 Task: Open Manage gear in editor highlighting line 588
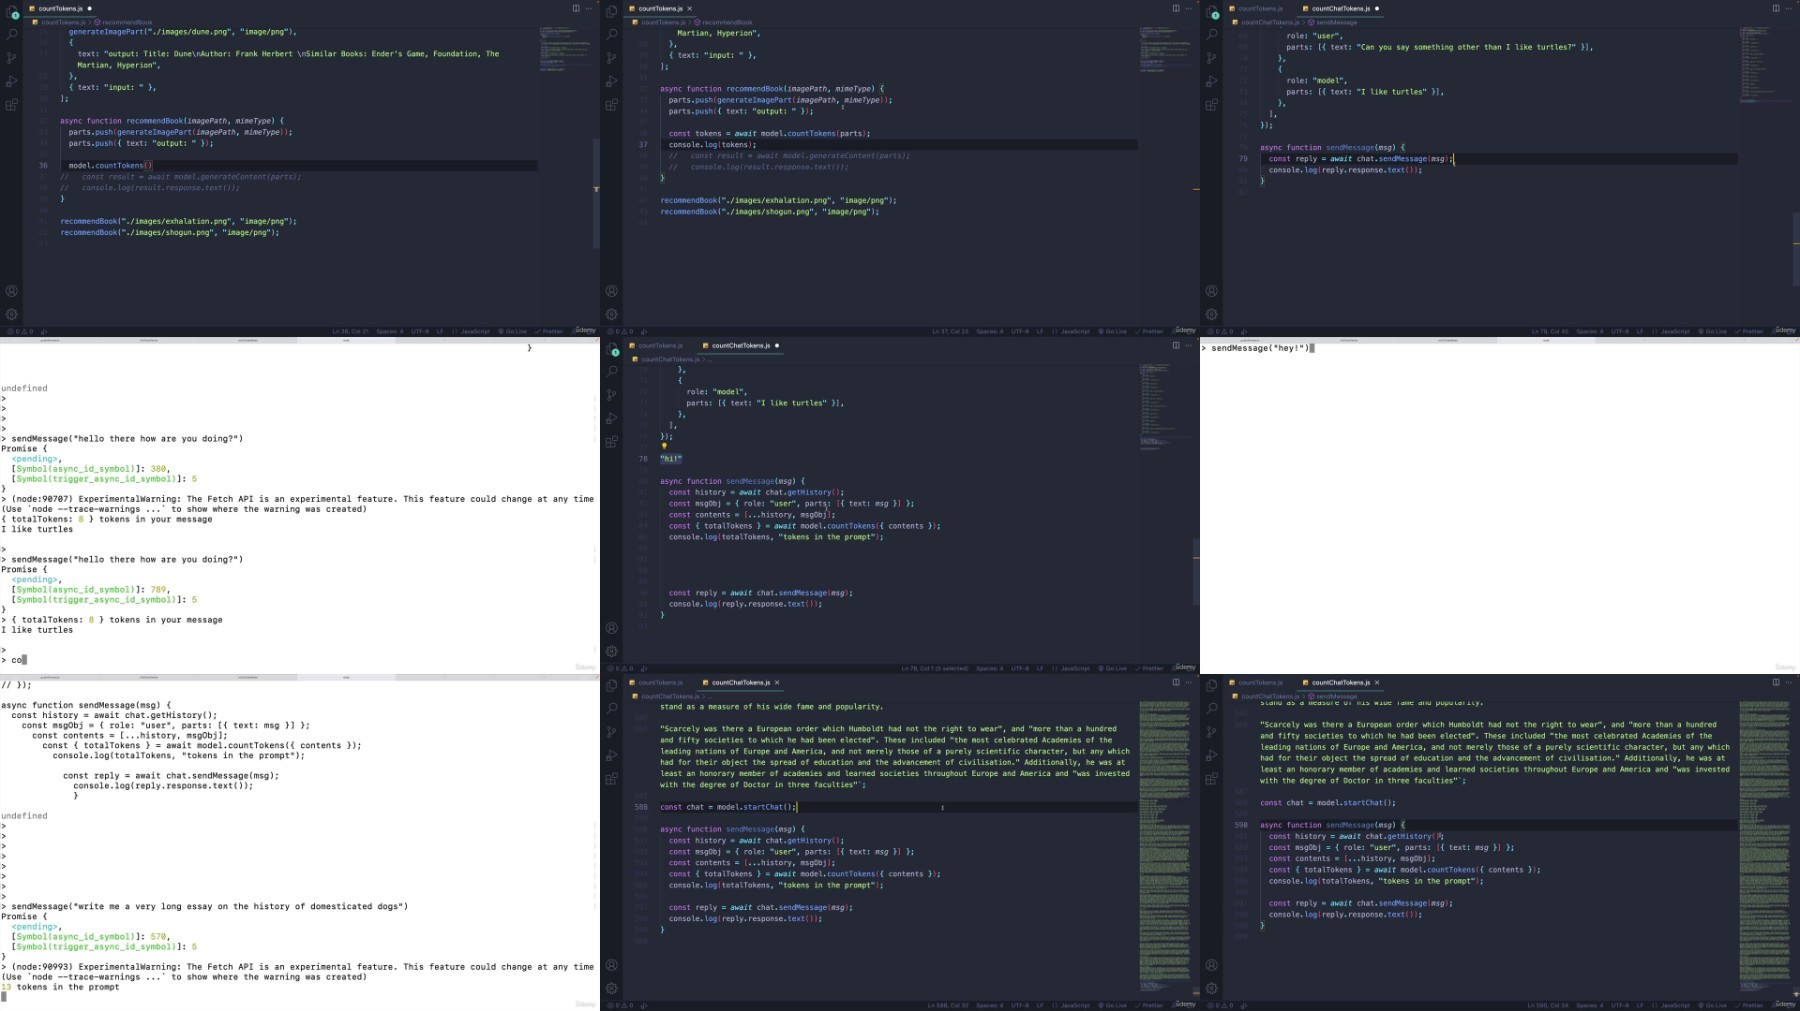pos(612,988)
